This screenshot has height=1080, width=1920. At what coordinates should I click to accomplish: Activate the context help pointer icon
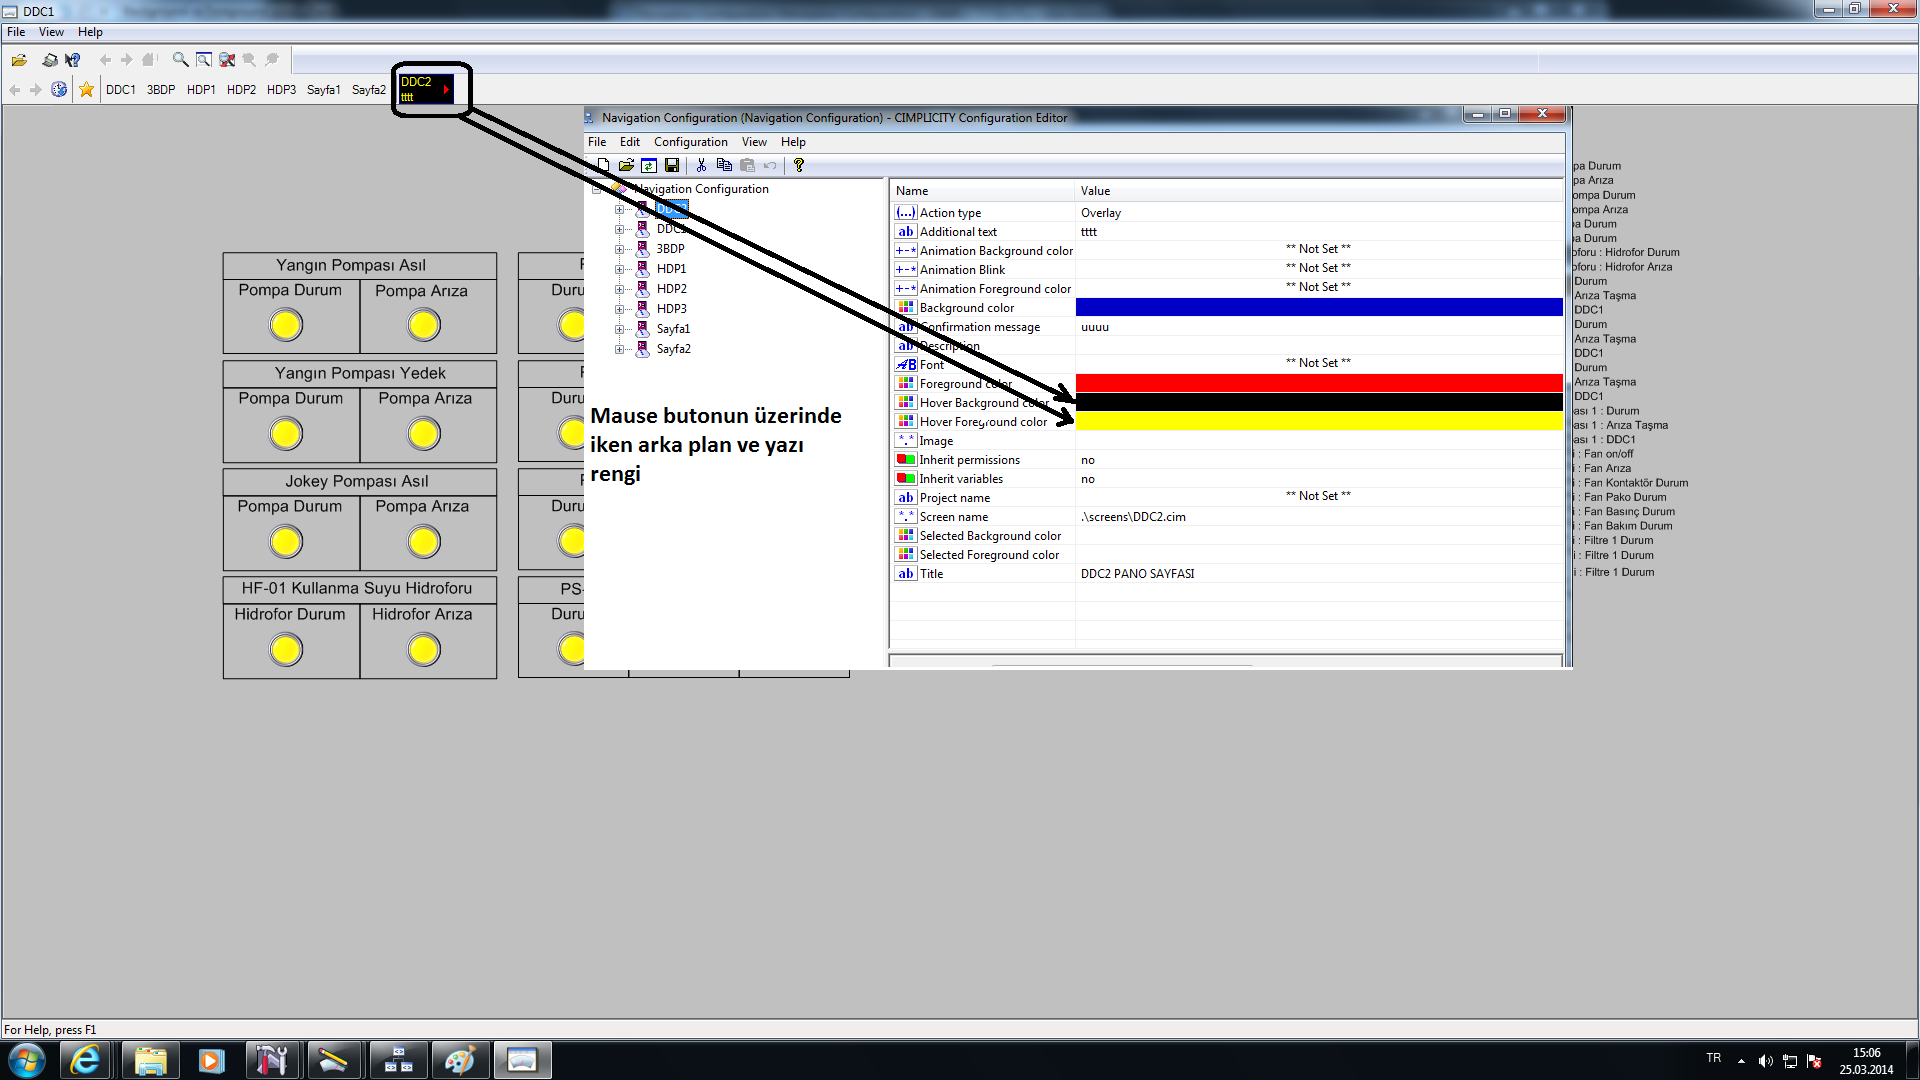point(72,60)
